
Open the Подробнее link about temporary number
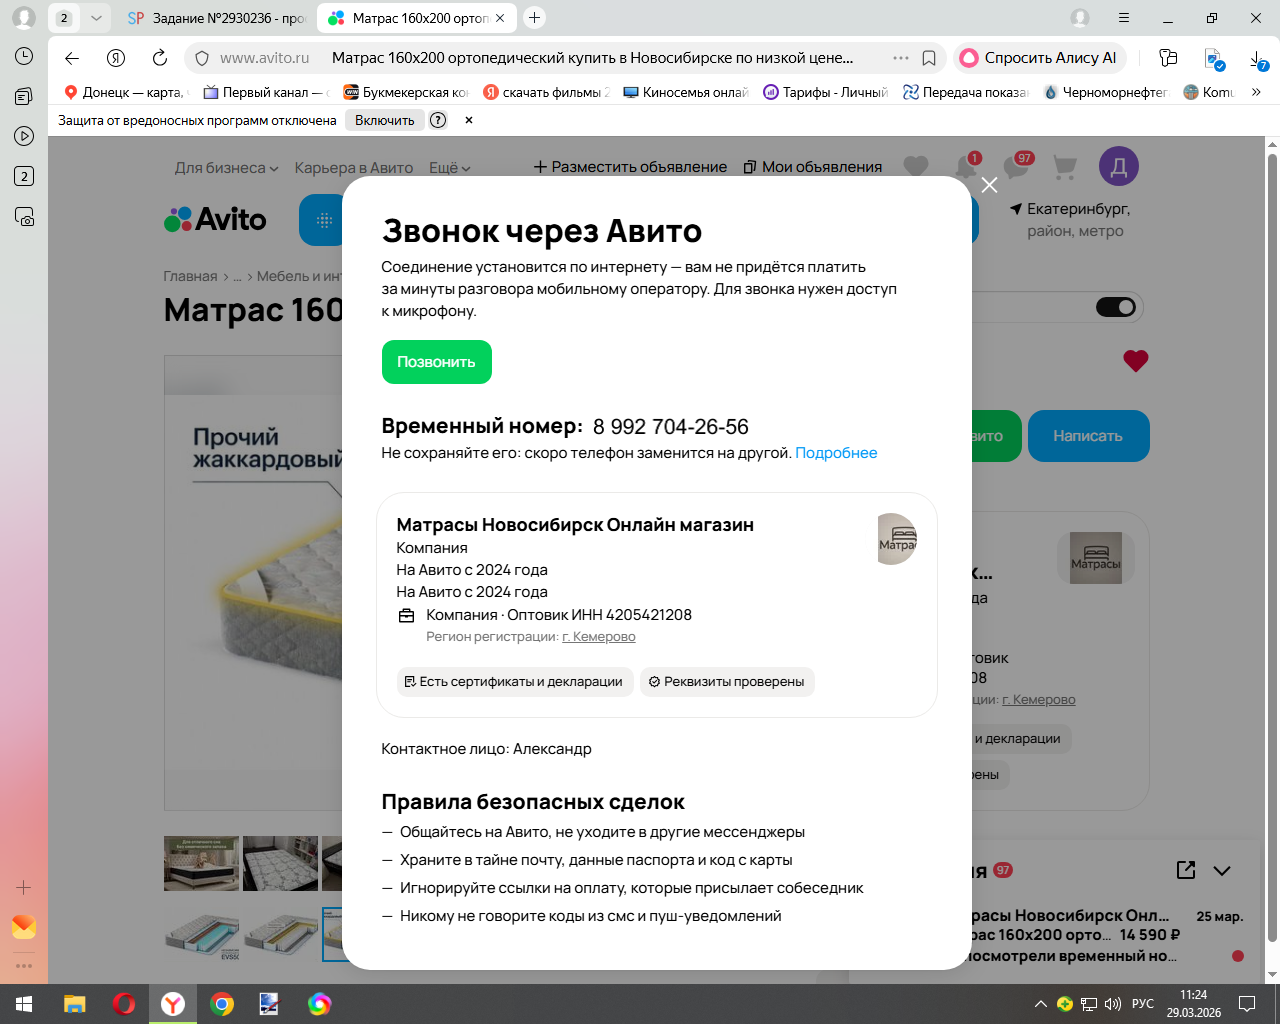pyautogui.click(x=836, y=453)
